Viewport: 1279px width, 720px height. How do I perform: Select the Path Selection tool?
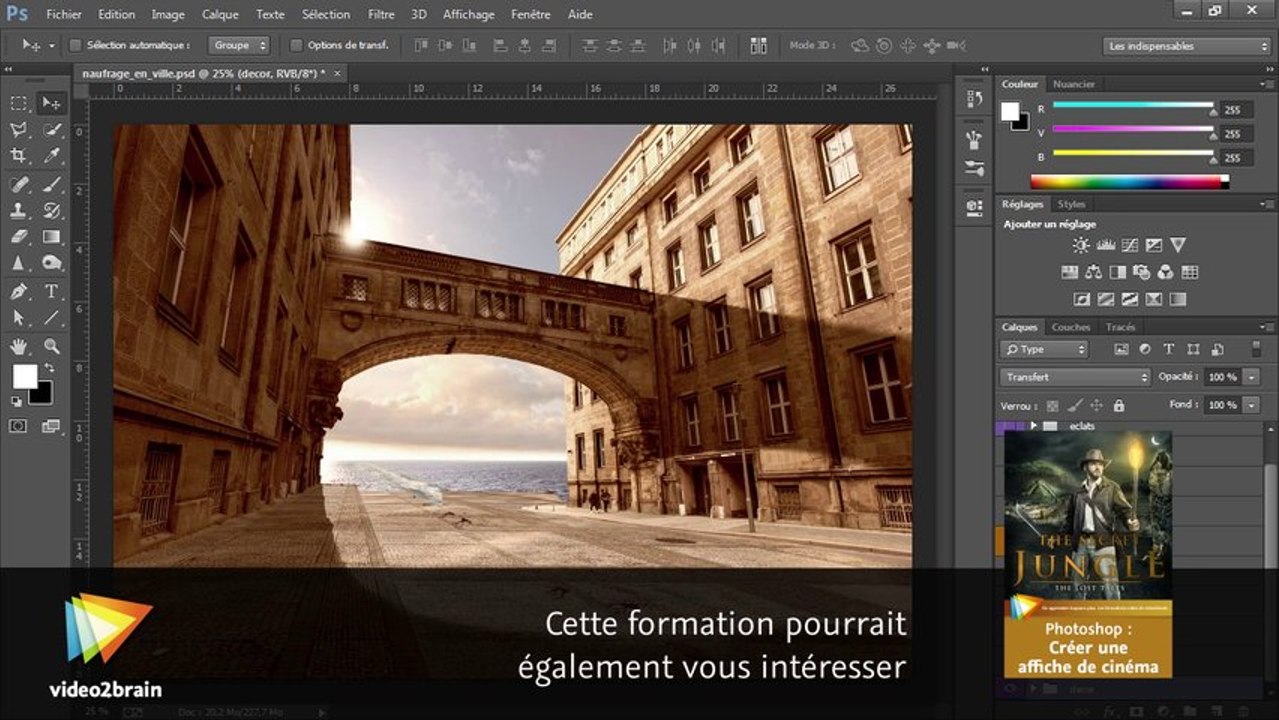(x=19, y=318)
